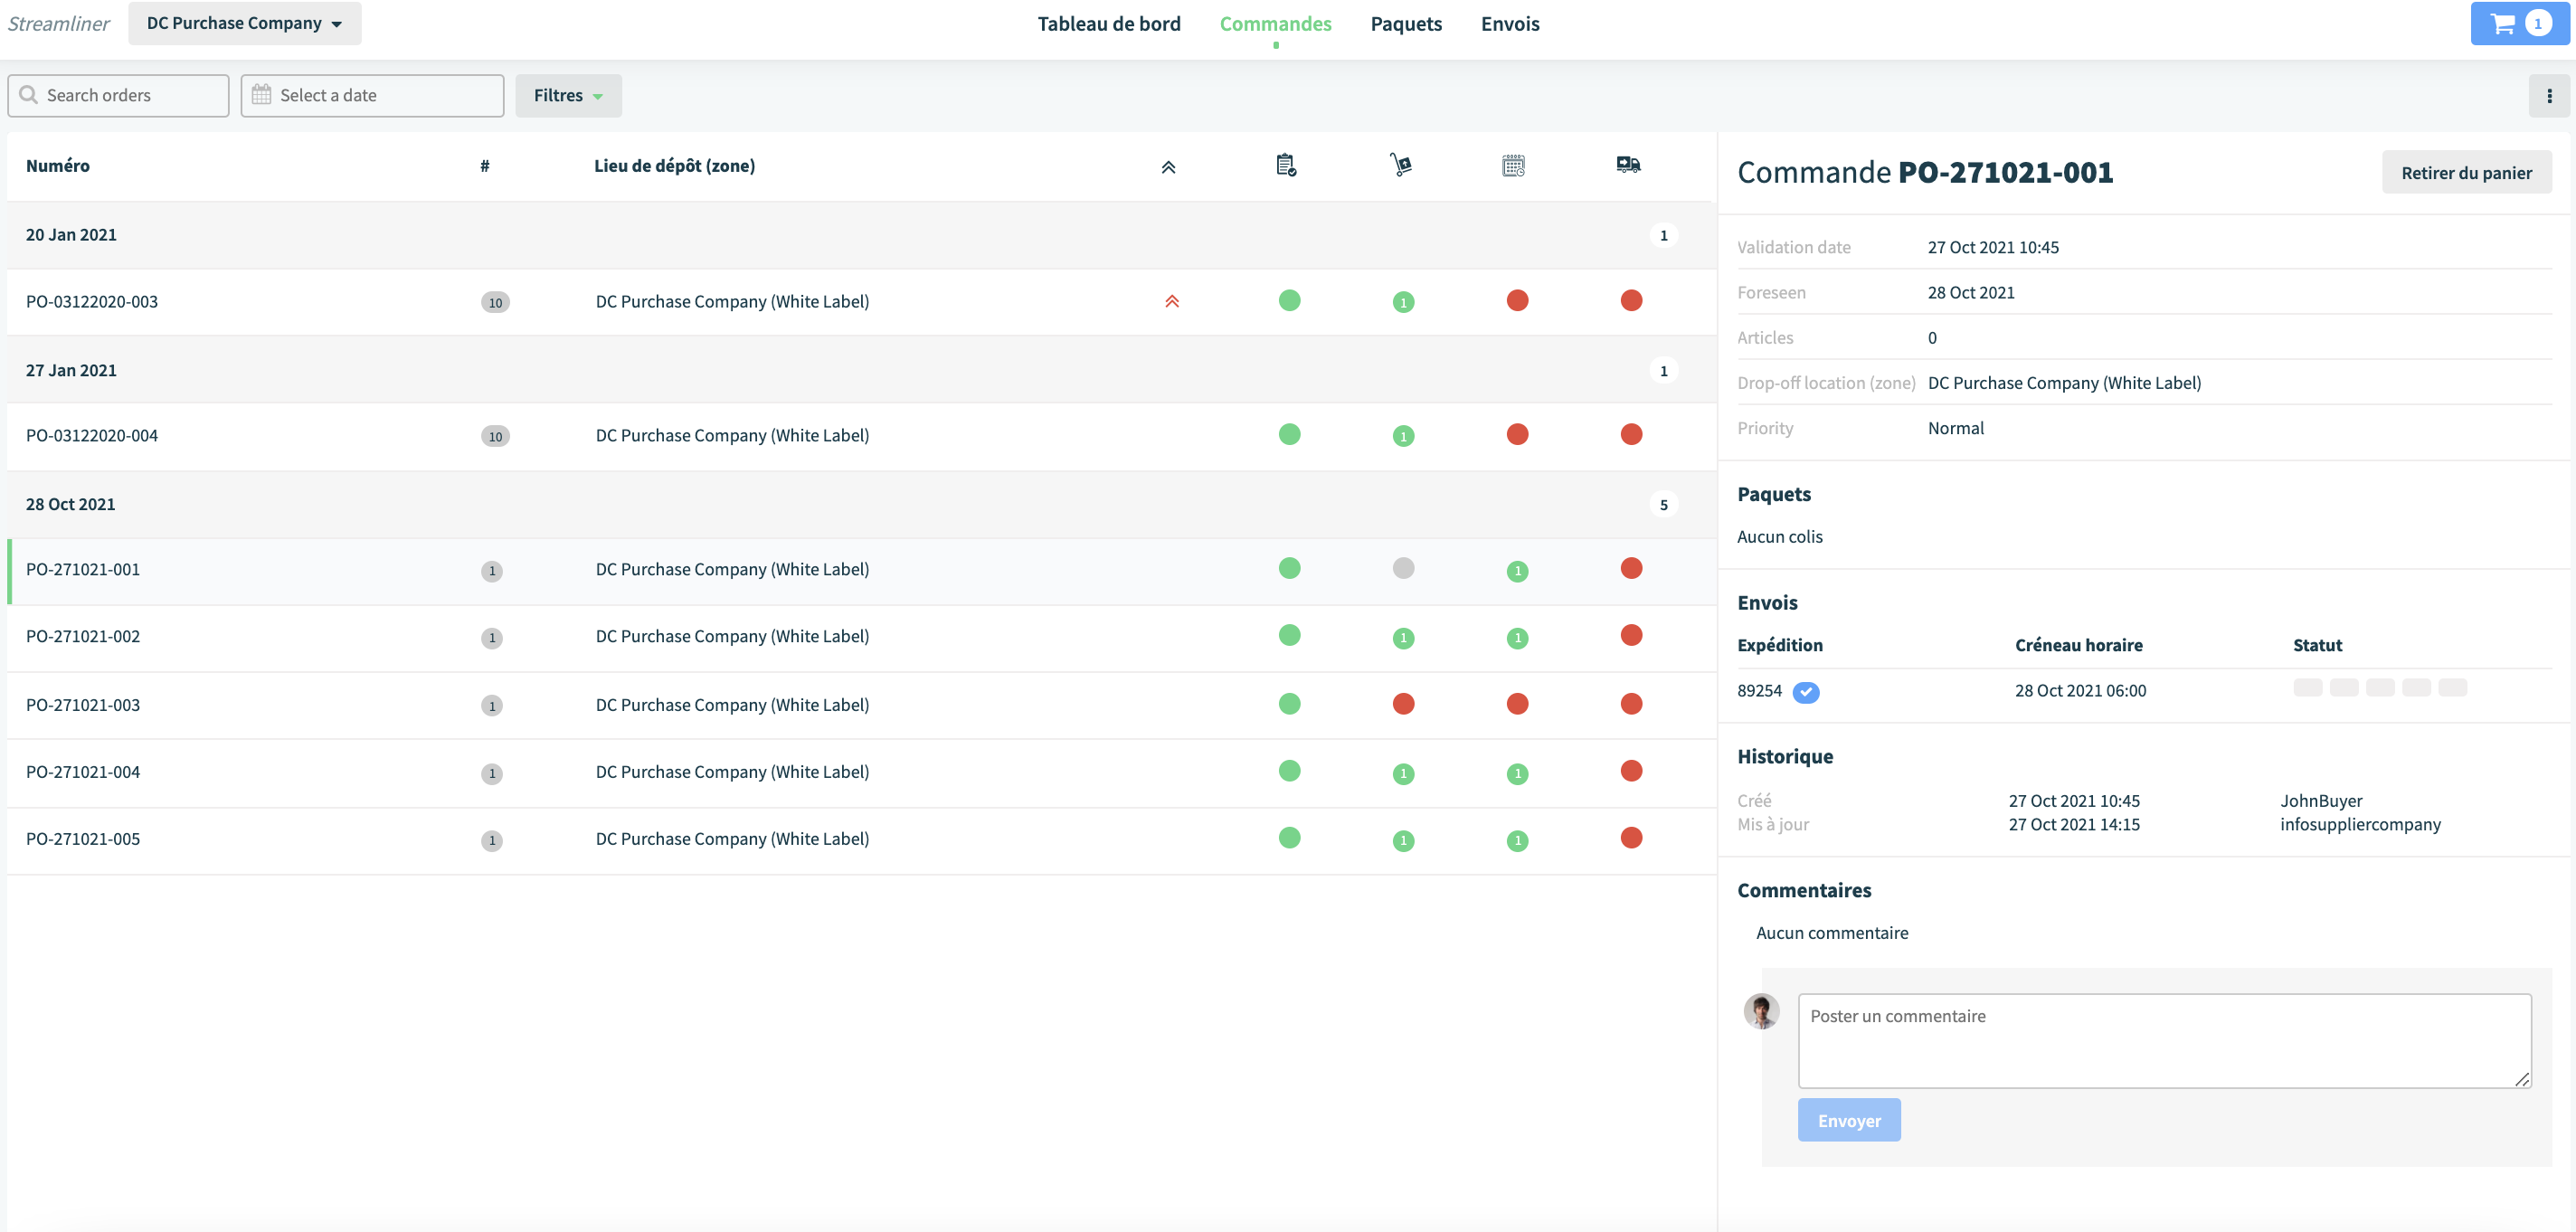Click the delivery truck column icon
The width and height of the screenshot is (2576, 1232).
(1628, 165)
